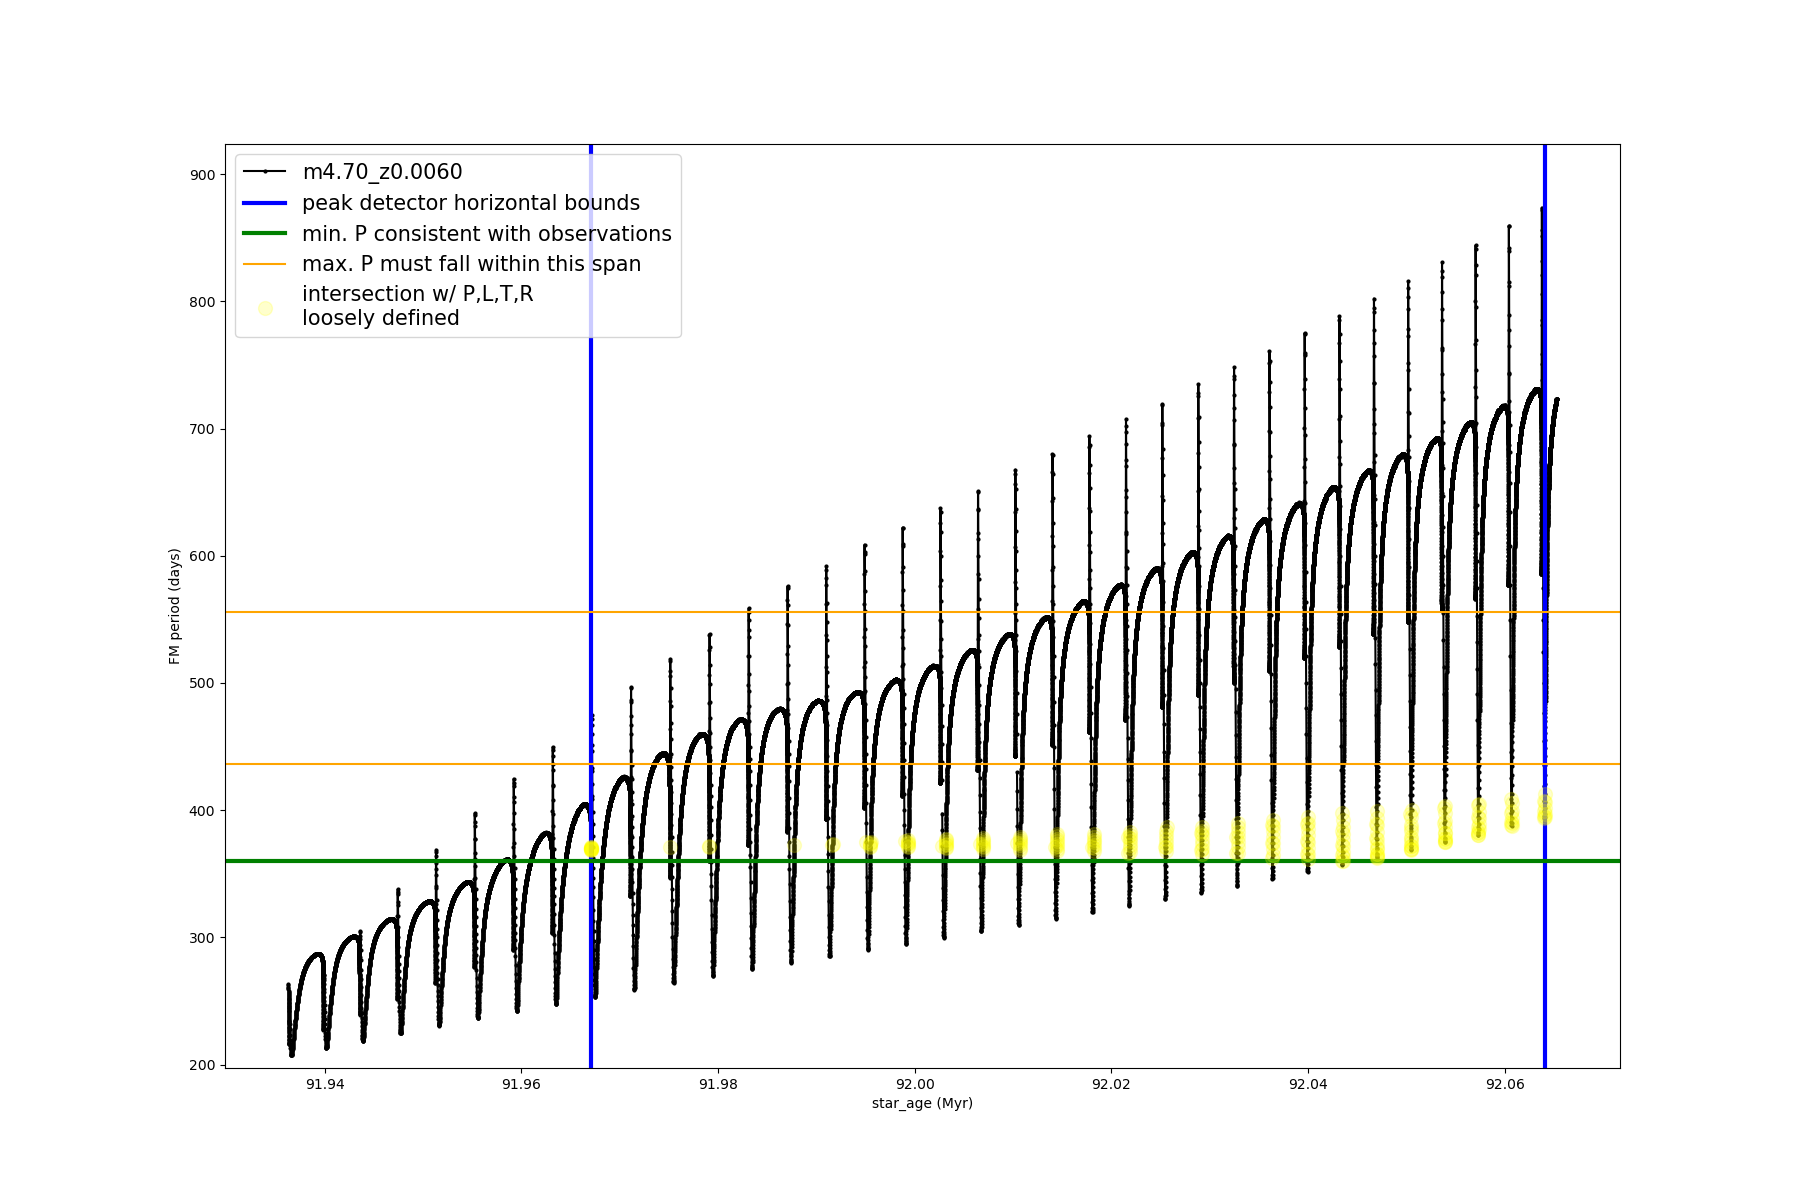The width and height of the screenshot is (1800, 1200).
Task: Click the green line swatch in the legend
Action: (x=265, y=233)
